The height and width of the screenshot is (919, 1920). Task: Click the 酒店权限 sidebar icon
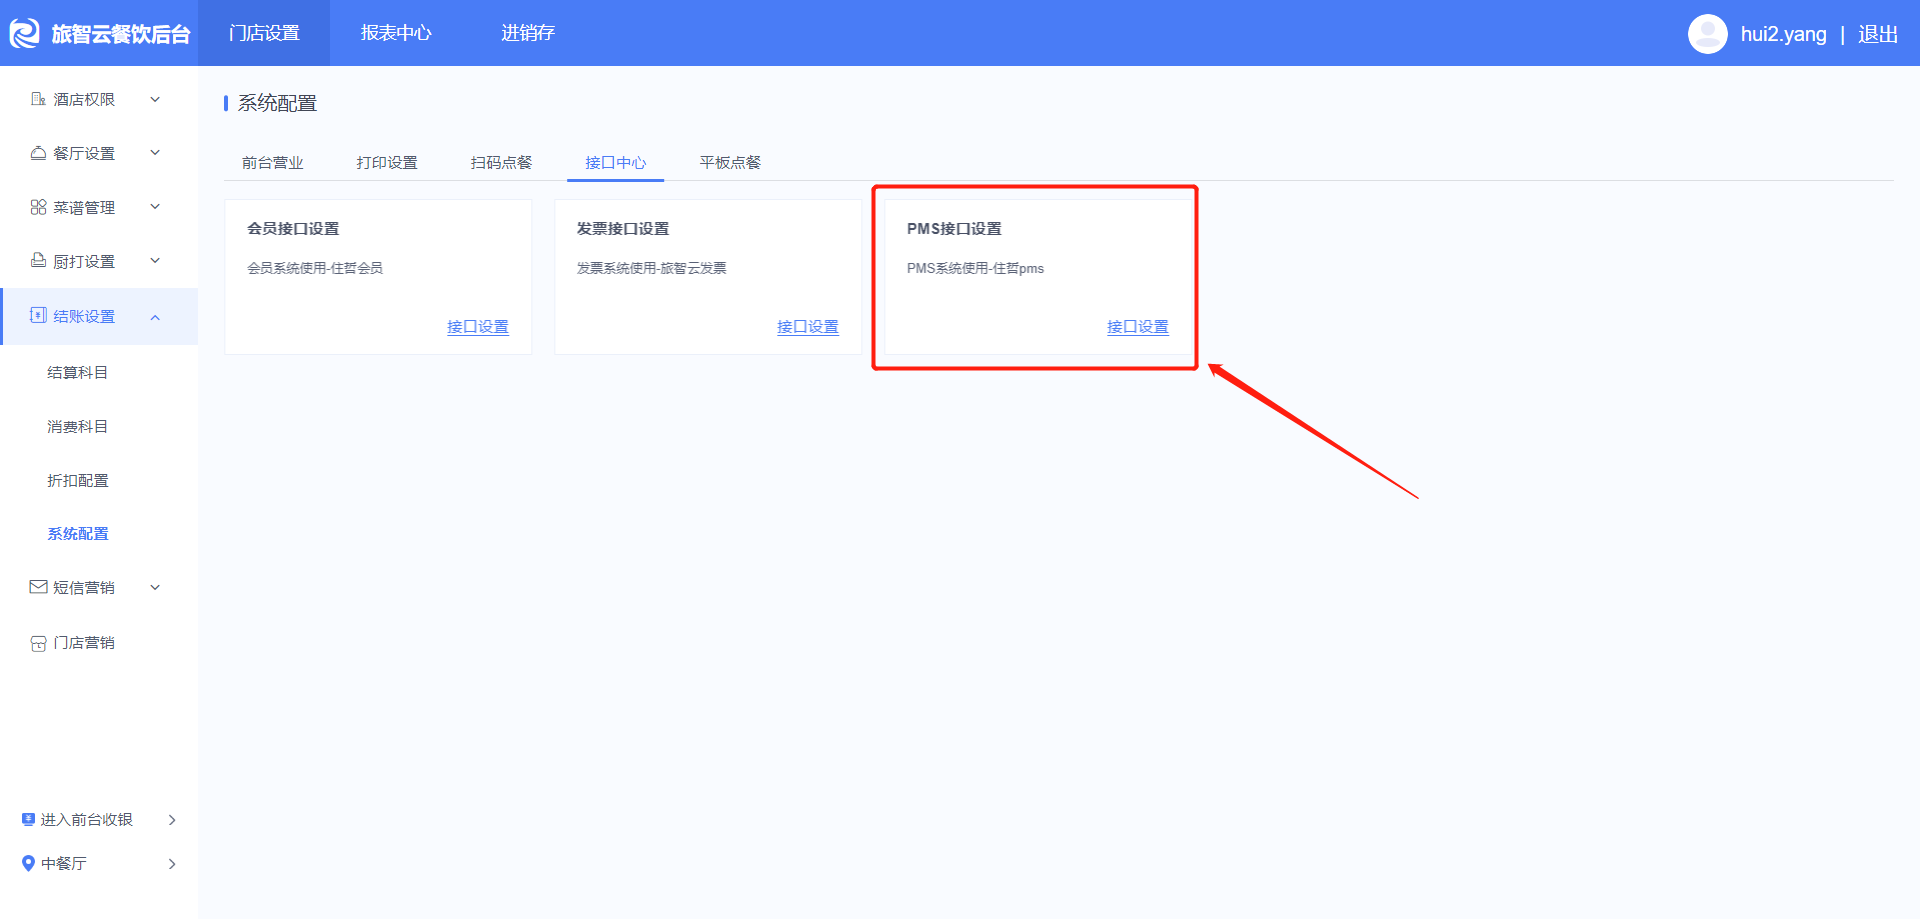(x=38, y=99)
